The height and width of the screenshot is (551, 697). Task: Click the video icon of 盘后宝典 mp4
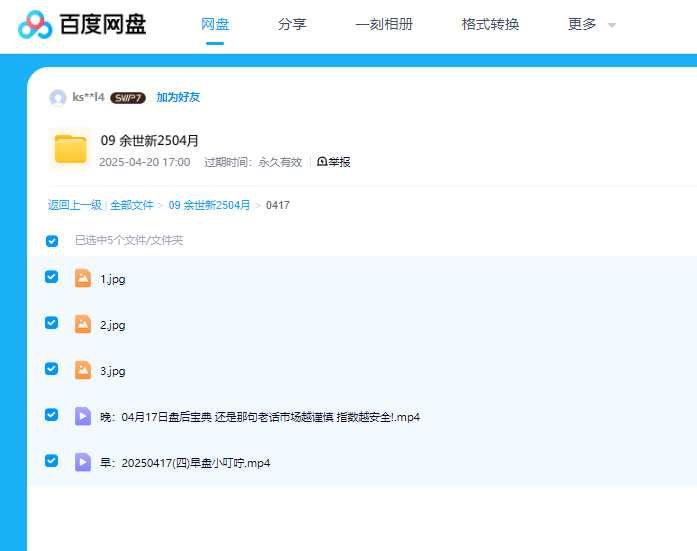[x=83, y=416]
